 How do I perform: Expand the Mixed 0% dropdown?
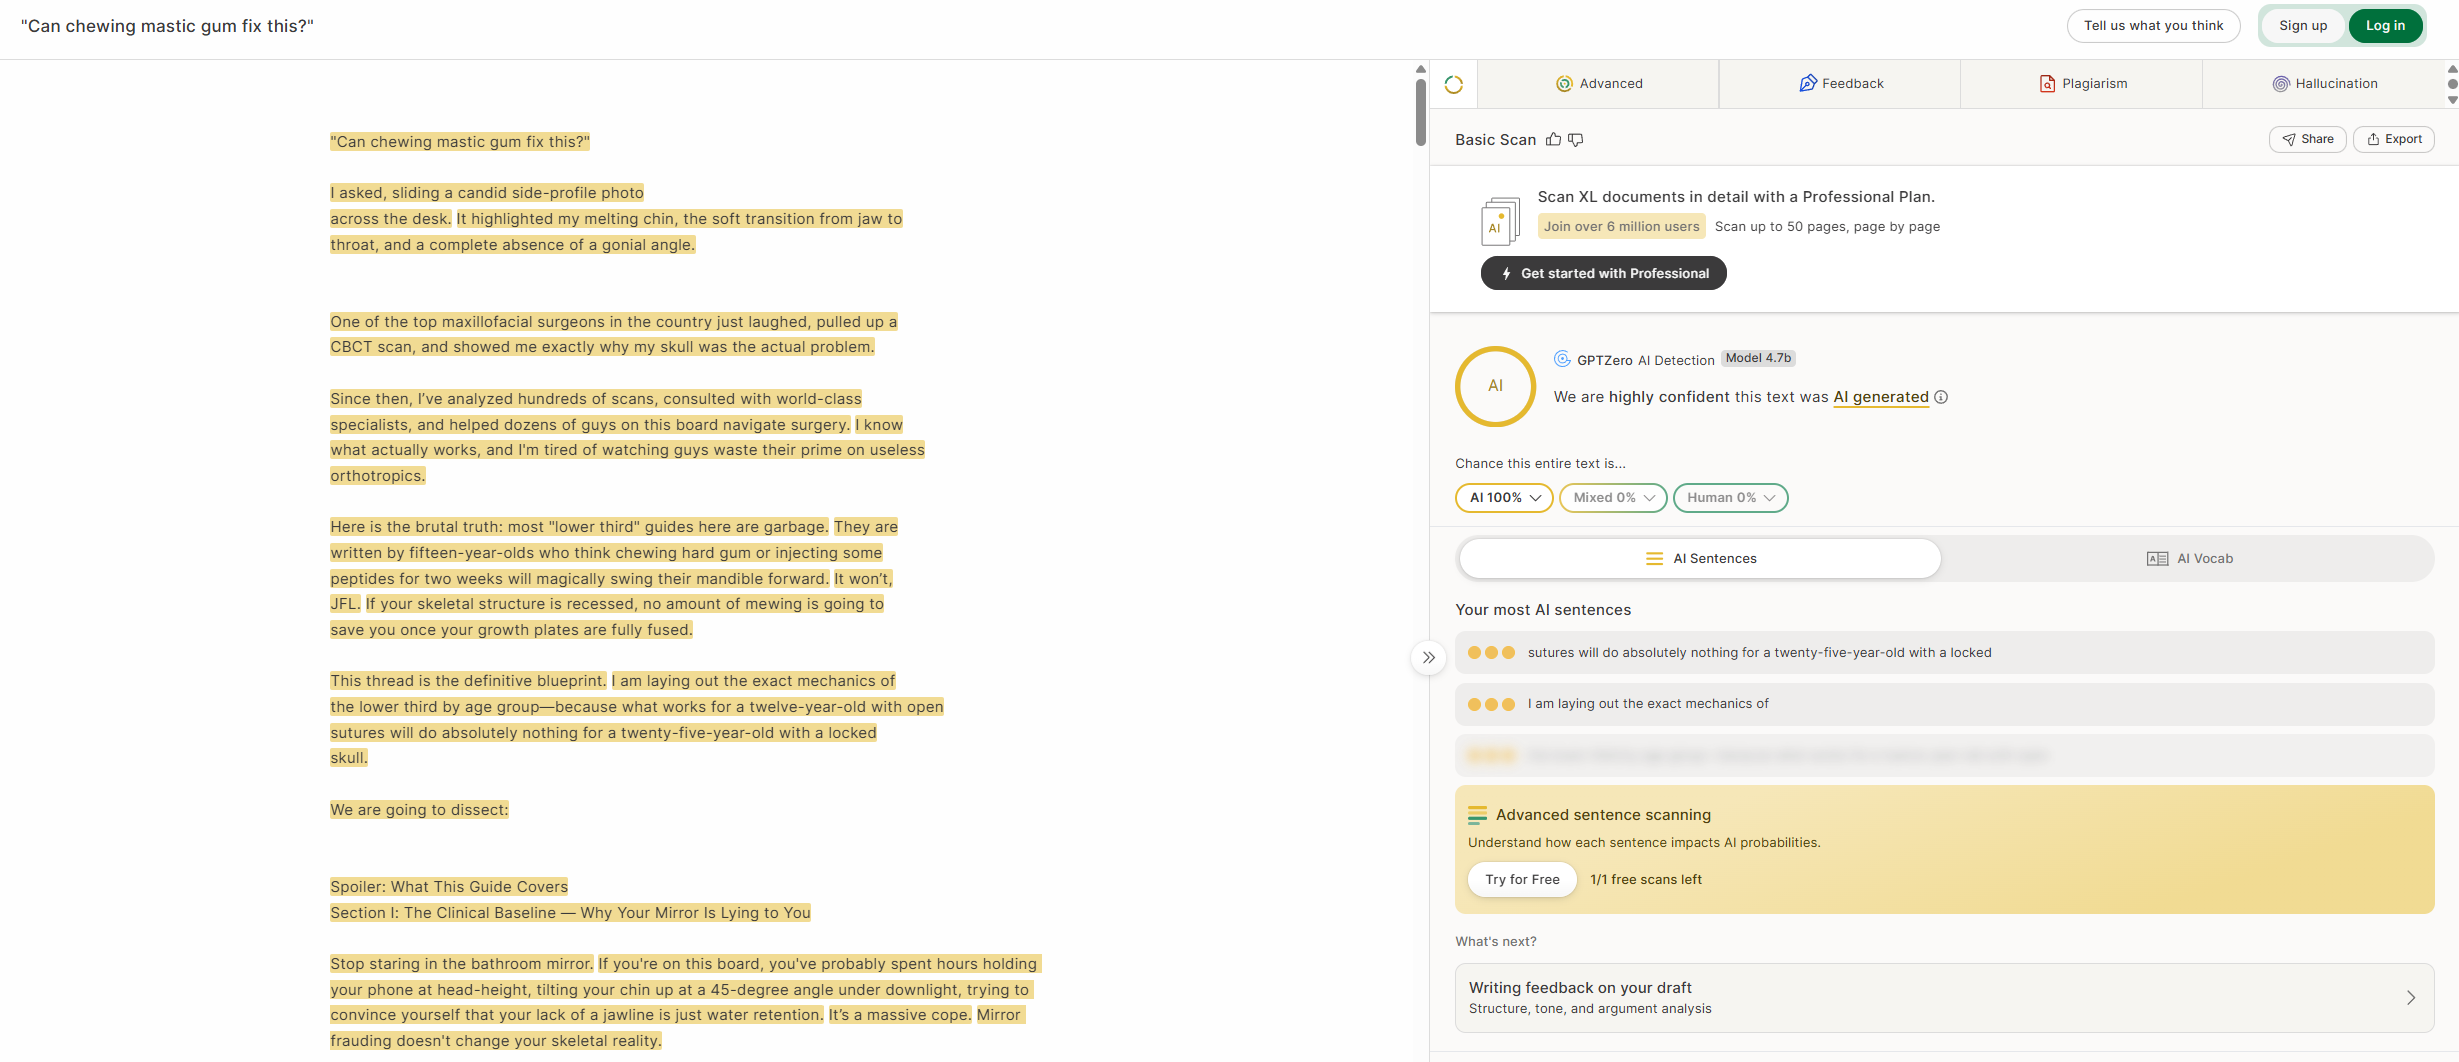pos(1613,498)
